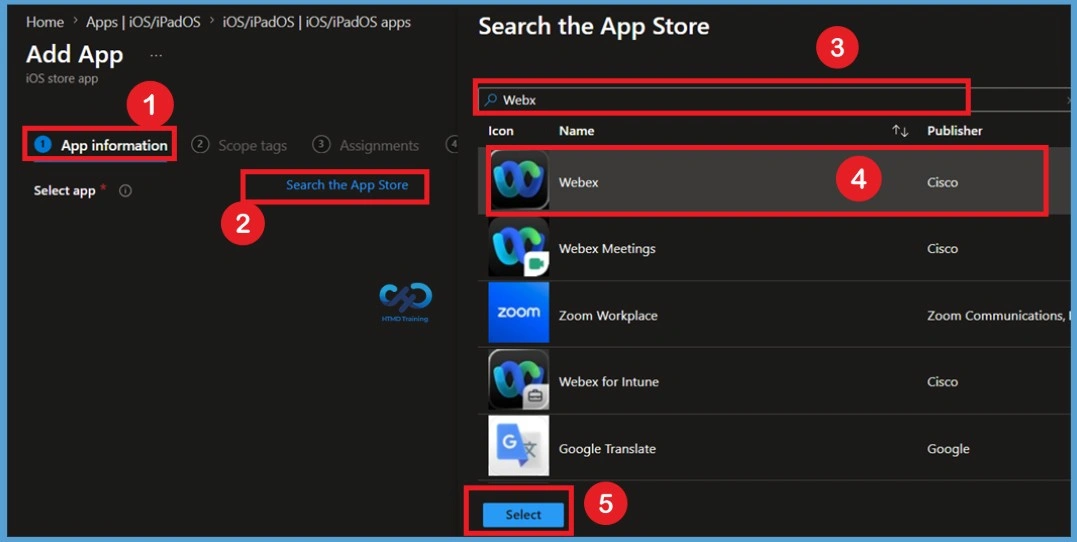Select the Google Translate name text

[607, 449]
